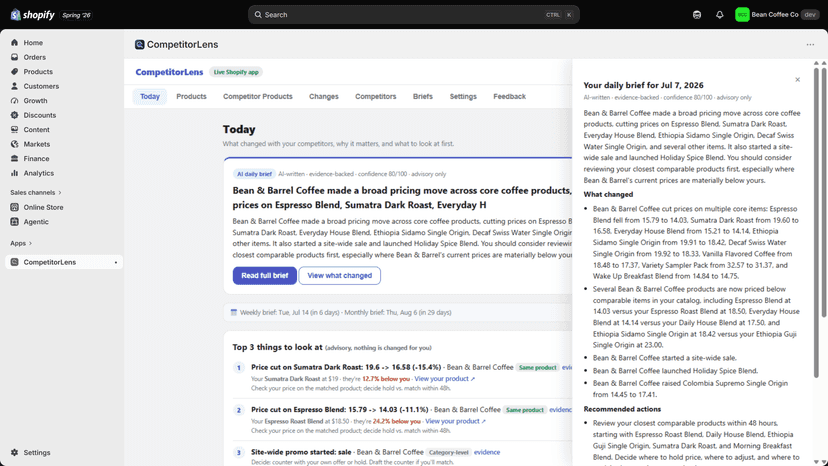Click the CompetitorLens brand link

click(169, 72)
